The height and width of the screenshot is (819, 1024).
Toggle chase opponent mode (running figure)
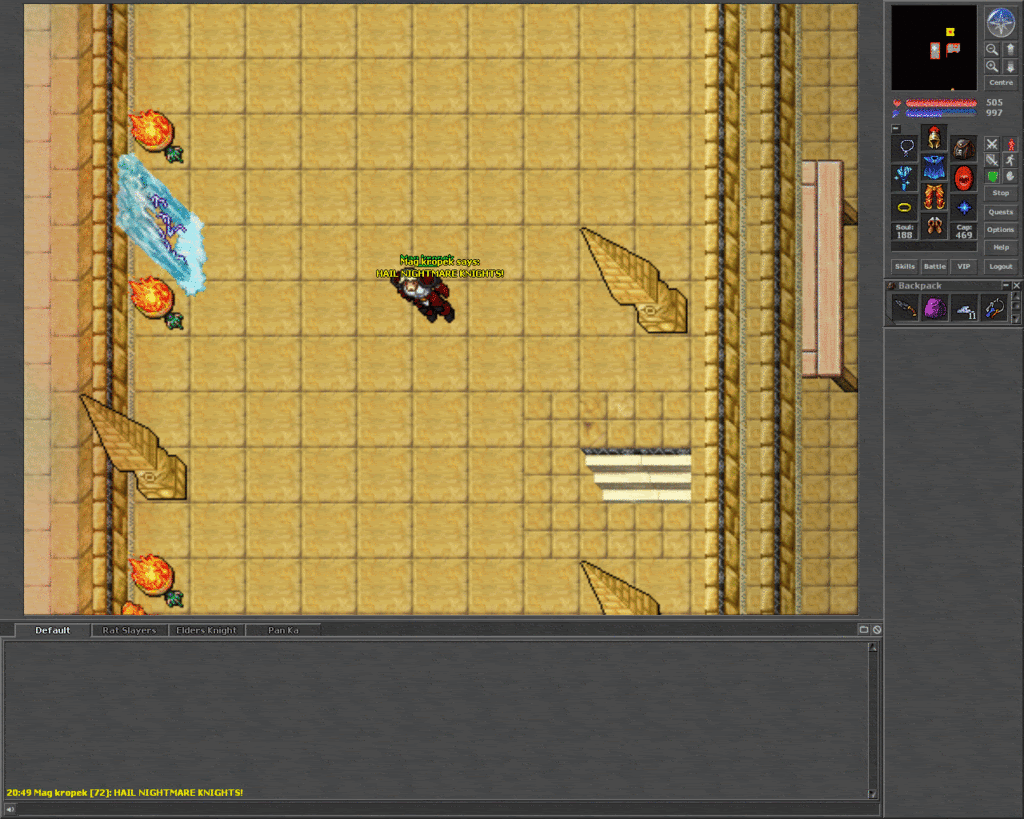point(1010,160)
